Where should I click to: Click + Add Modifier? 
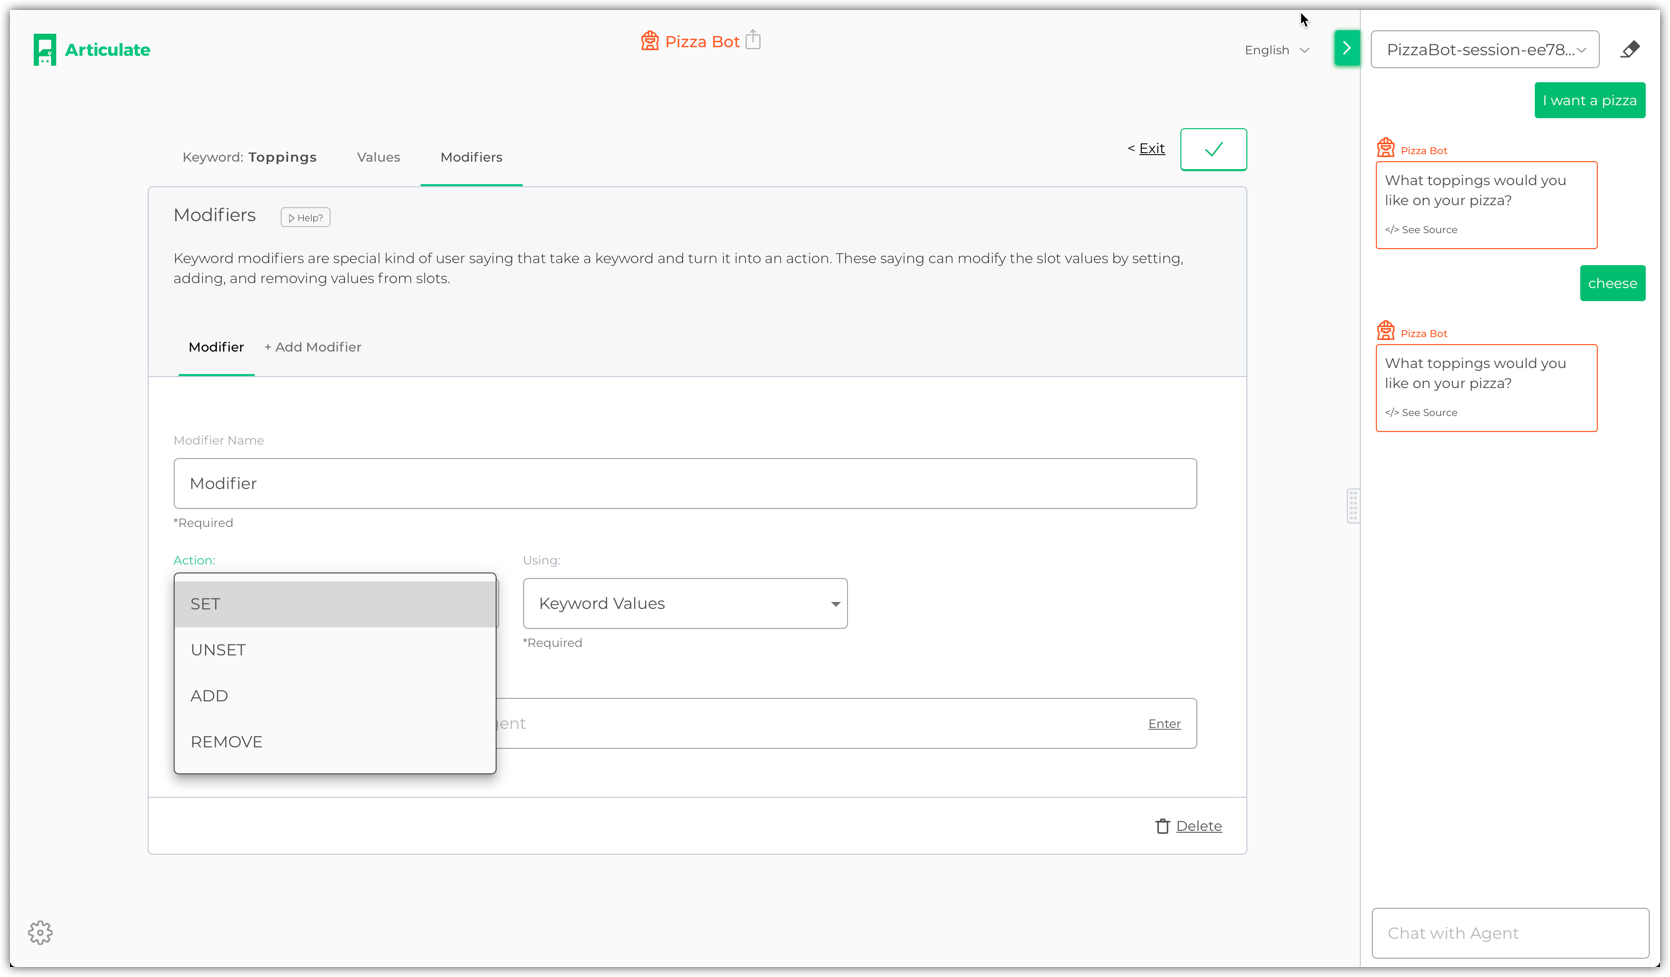pos(313,347)
